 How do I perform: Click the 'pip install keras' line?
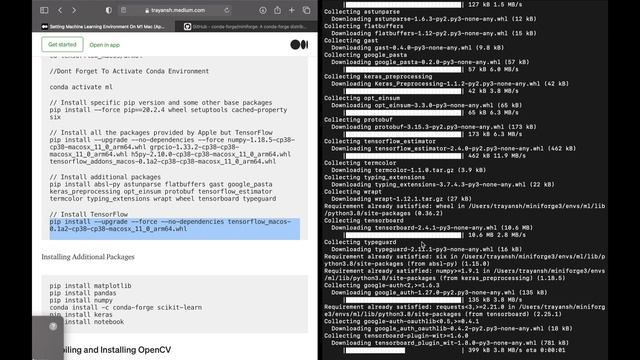(x=81, y=314)
